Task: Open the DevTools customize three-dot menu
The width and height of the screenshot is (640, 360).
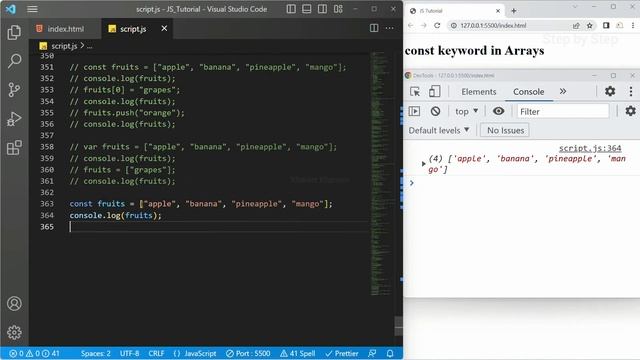Action: tap(631, 91)
